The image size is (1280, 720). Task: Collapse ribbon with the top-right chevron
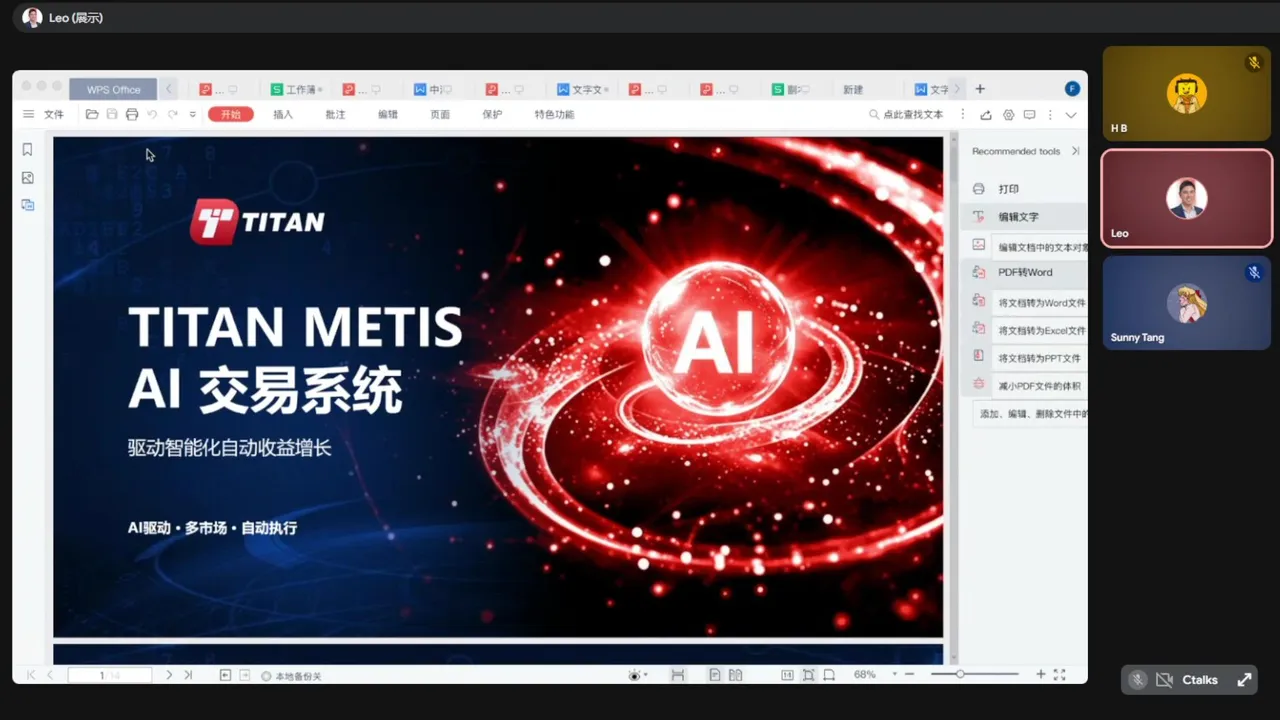point(1071,115)
